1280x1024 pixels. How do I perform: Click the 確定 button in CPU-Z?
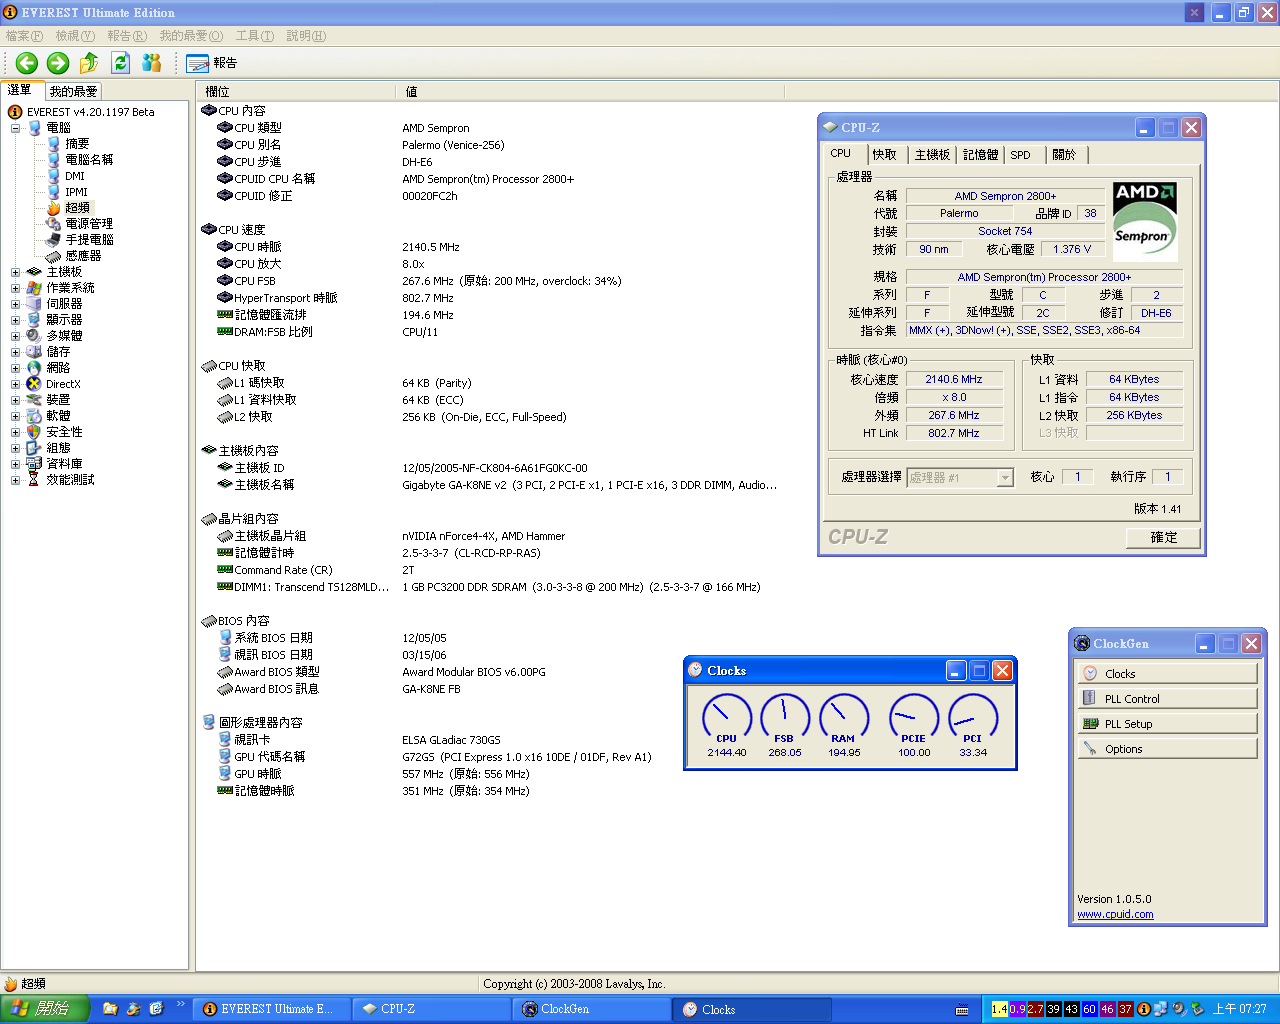[1164, 537]
